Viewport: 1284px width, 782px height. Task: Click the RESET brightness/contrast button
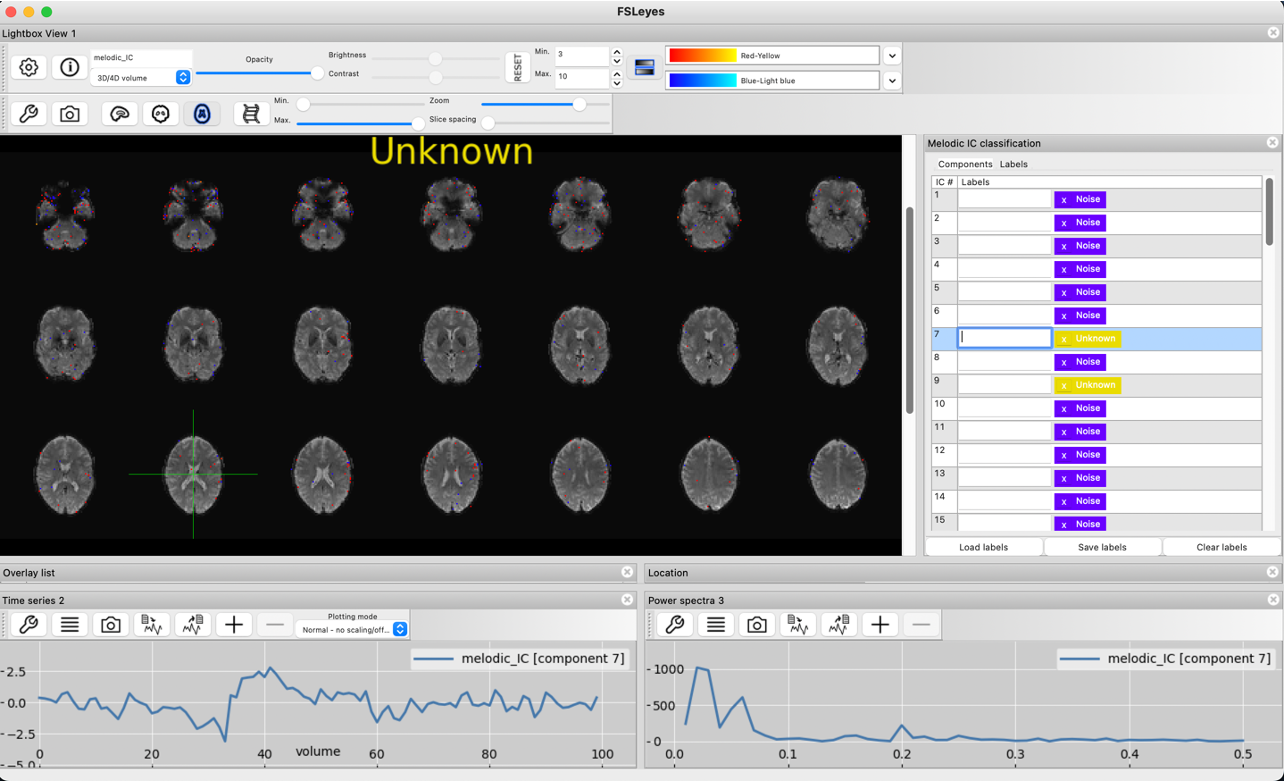(517, 68)
